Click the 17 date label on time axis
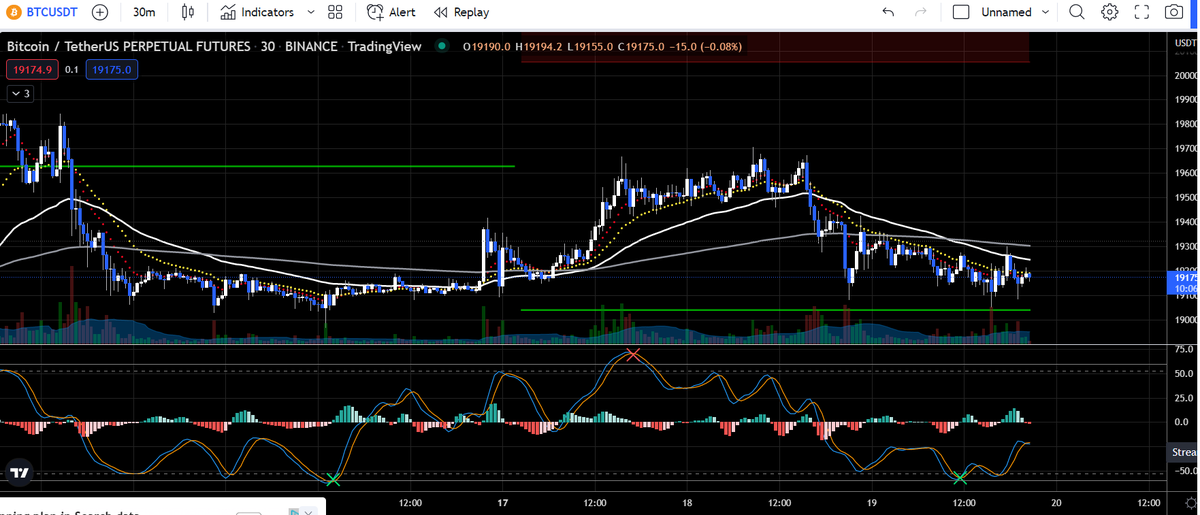Screen dimensions: 1200x515 502,502
